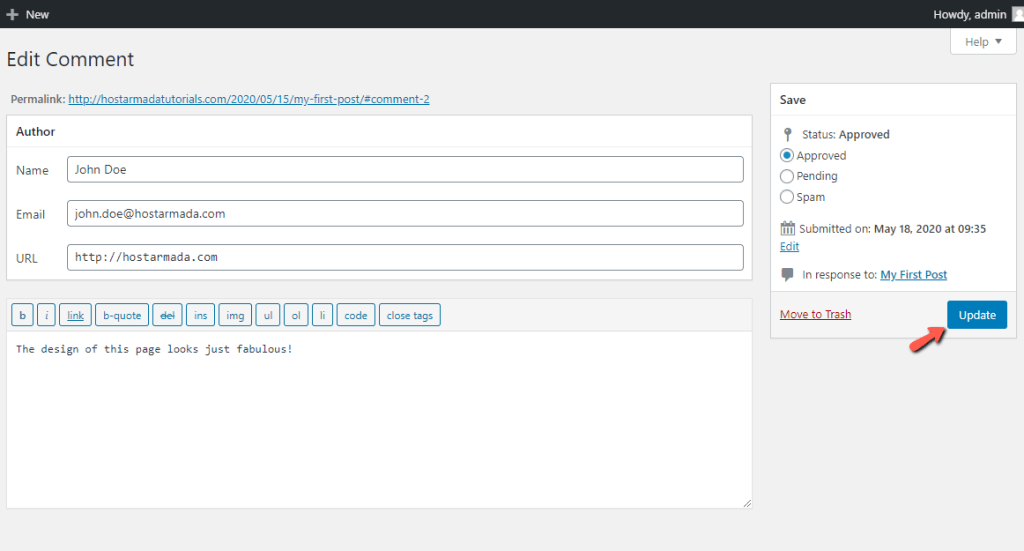Mark the comment as Spam

(787, 197)
